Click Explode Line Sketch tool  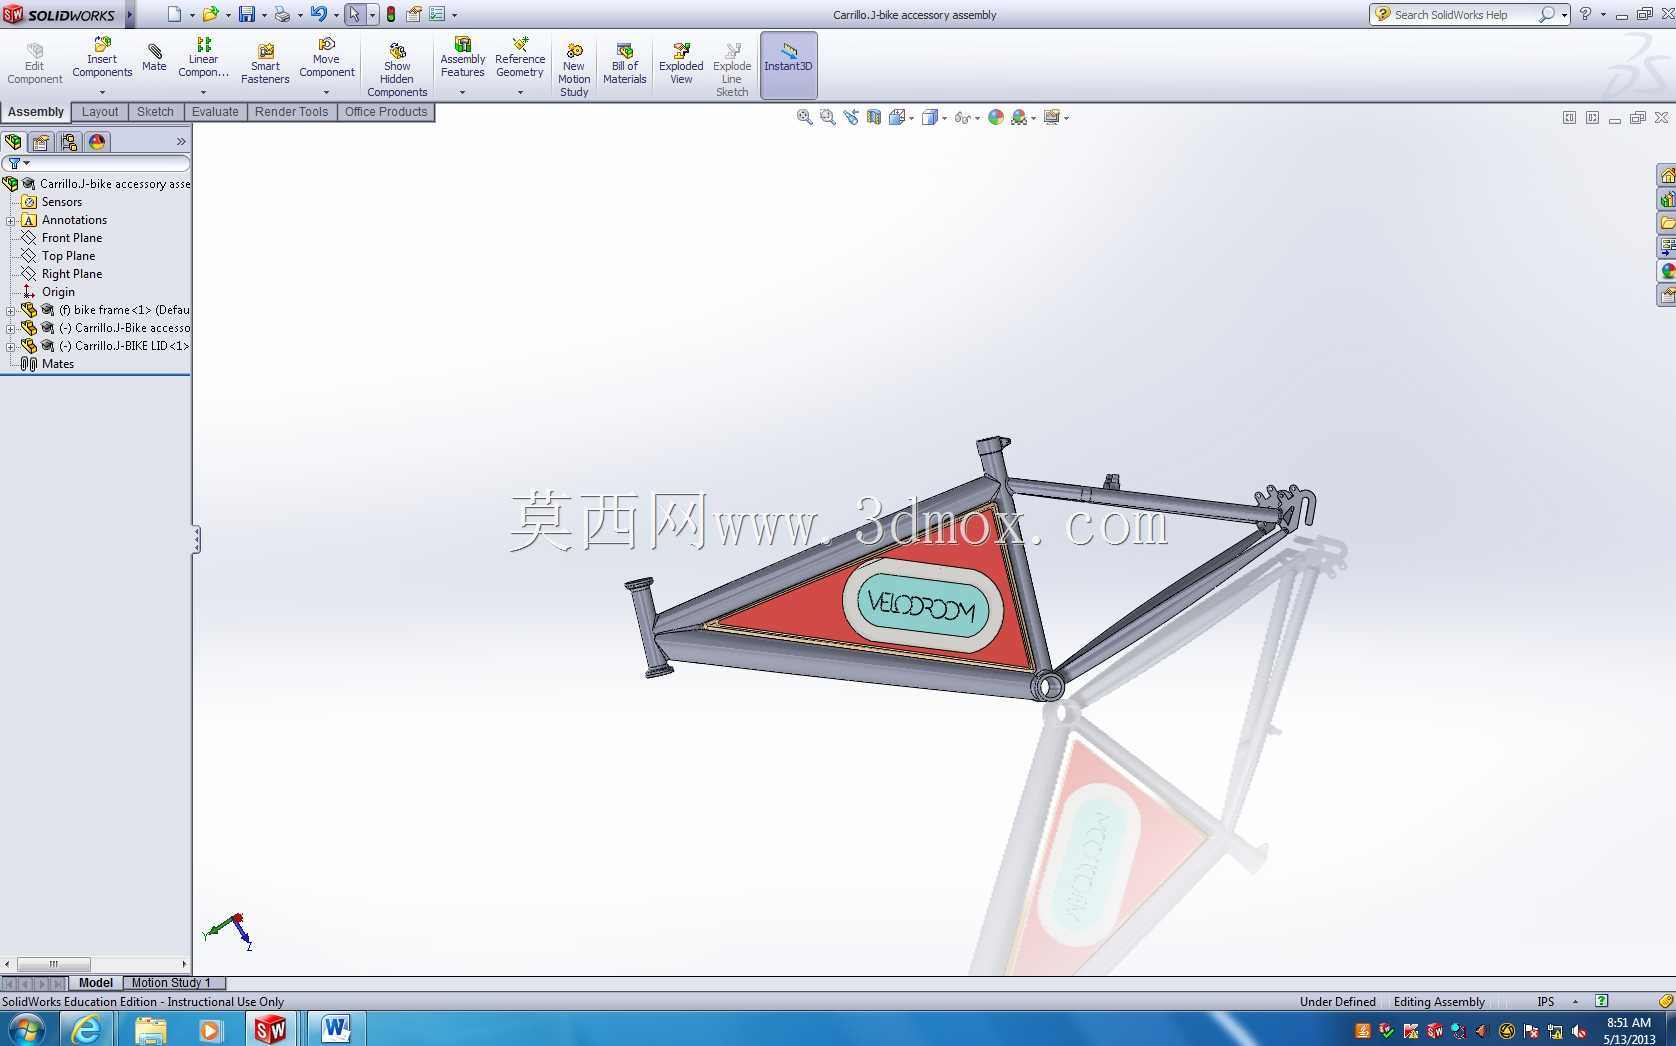732,70
